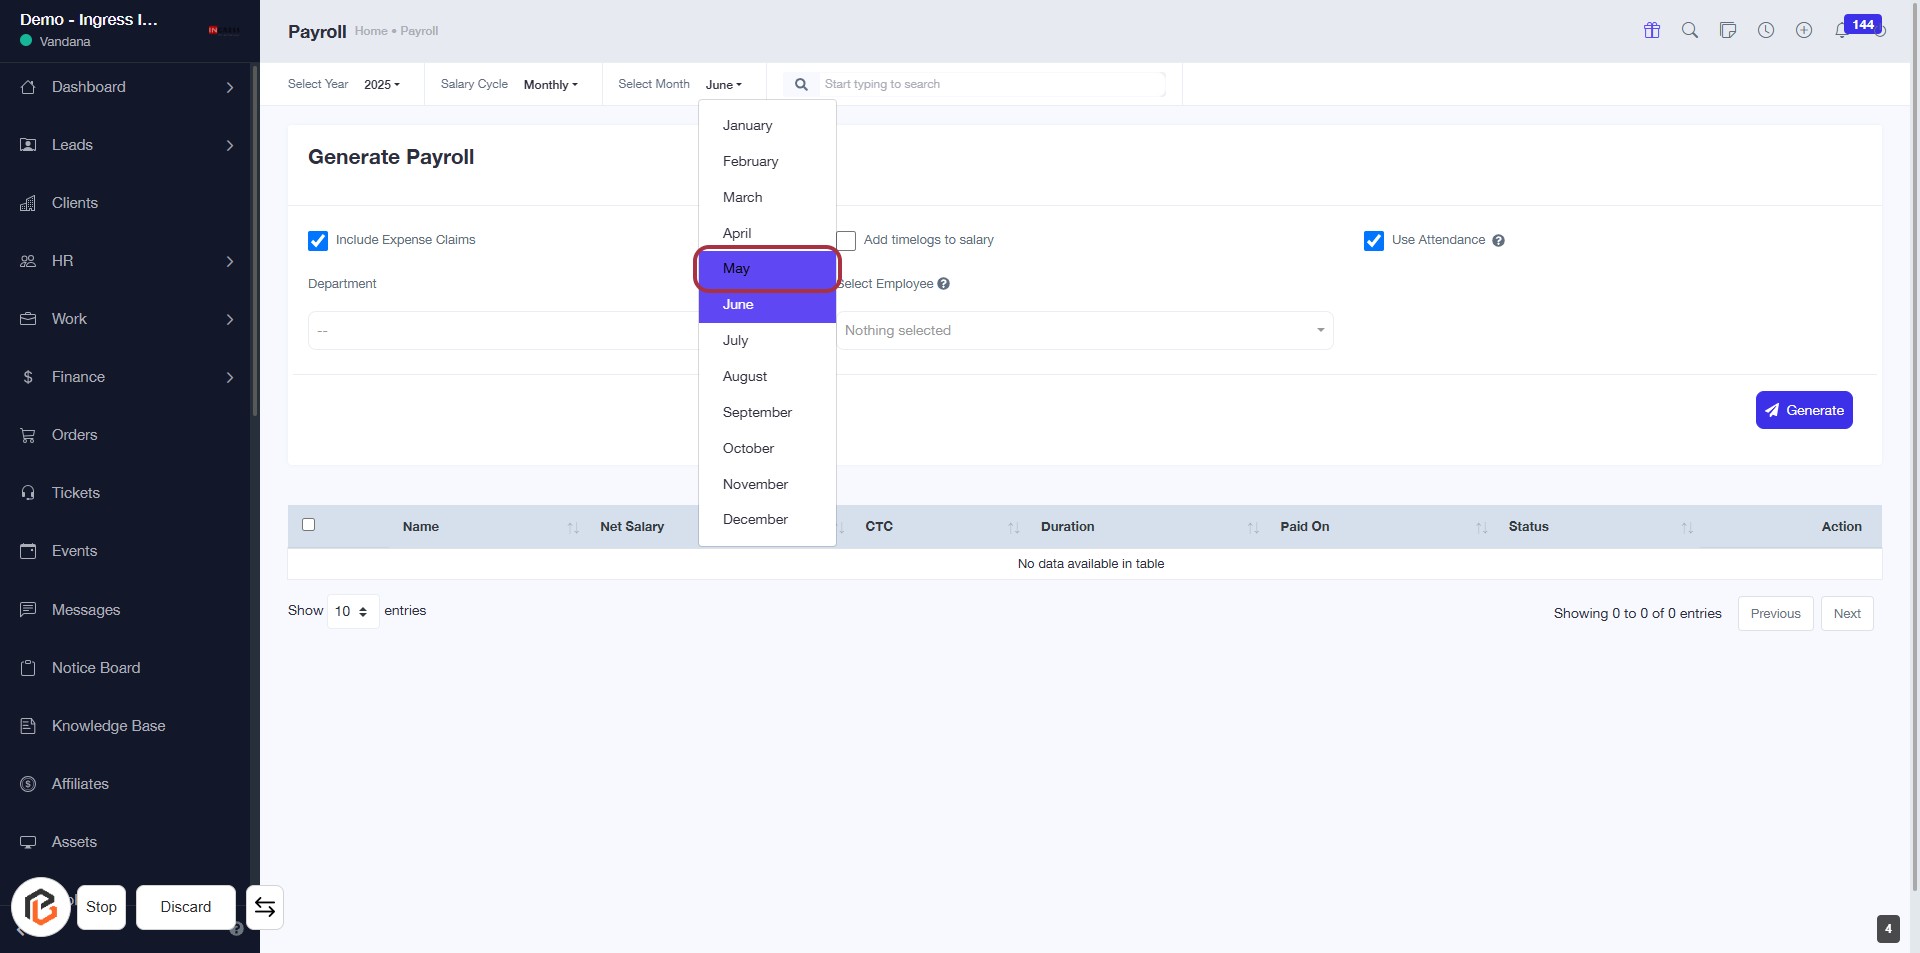Click the plus circle quick-add icon
Viewport: 1920px width, 953px height.
click(x=1803, y=30)
